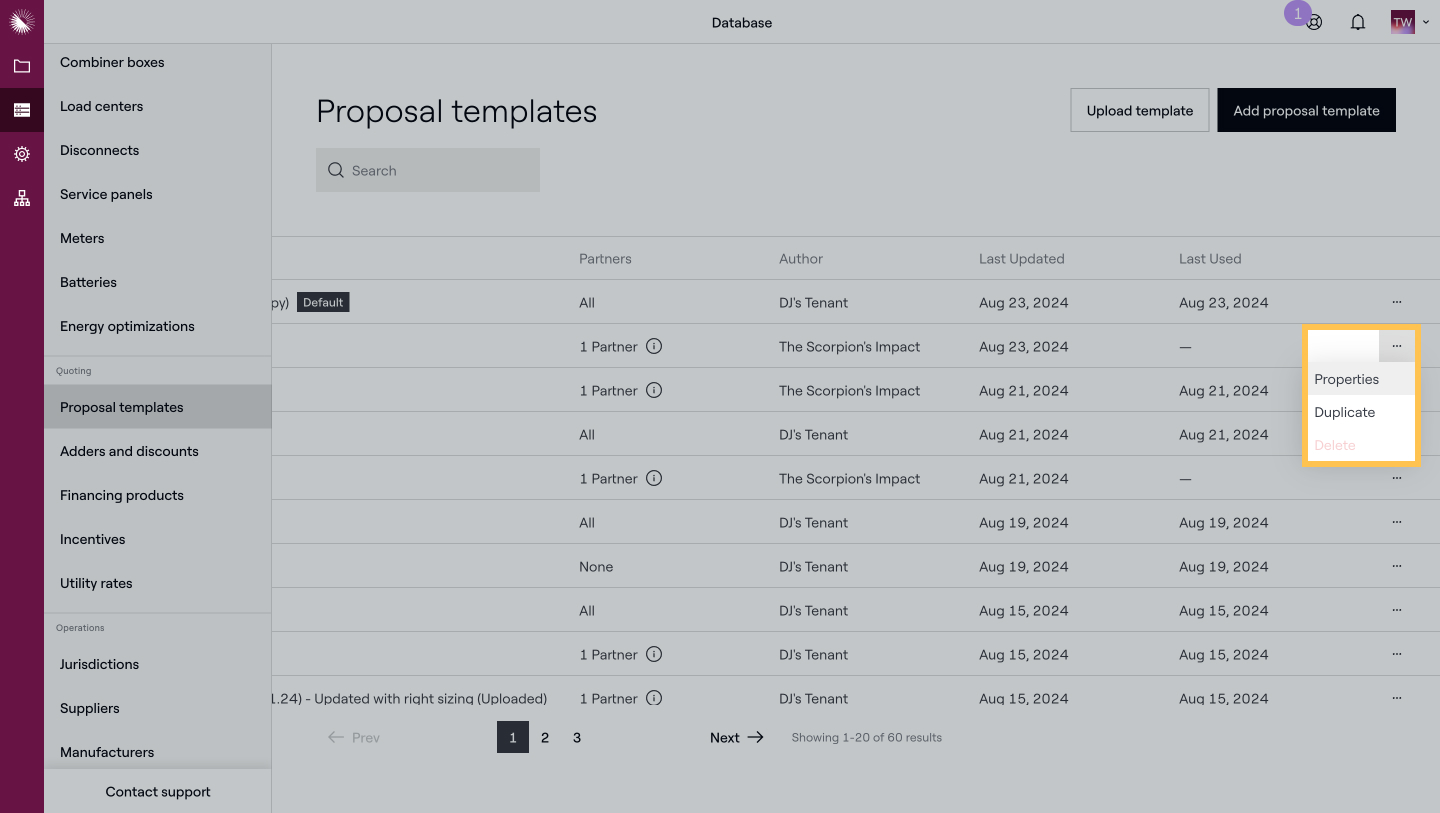Image resolution: width=1440 pixels, height=813 pixels.
Task: Choose Duplicate from the context menu
Action: pyautogui.click(x=1344, y=412)
